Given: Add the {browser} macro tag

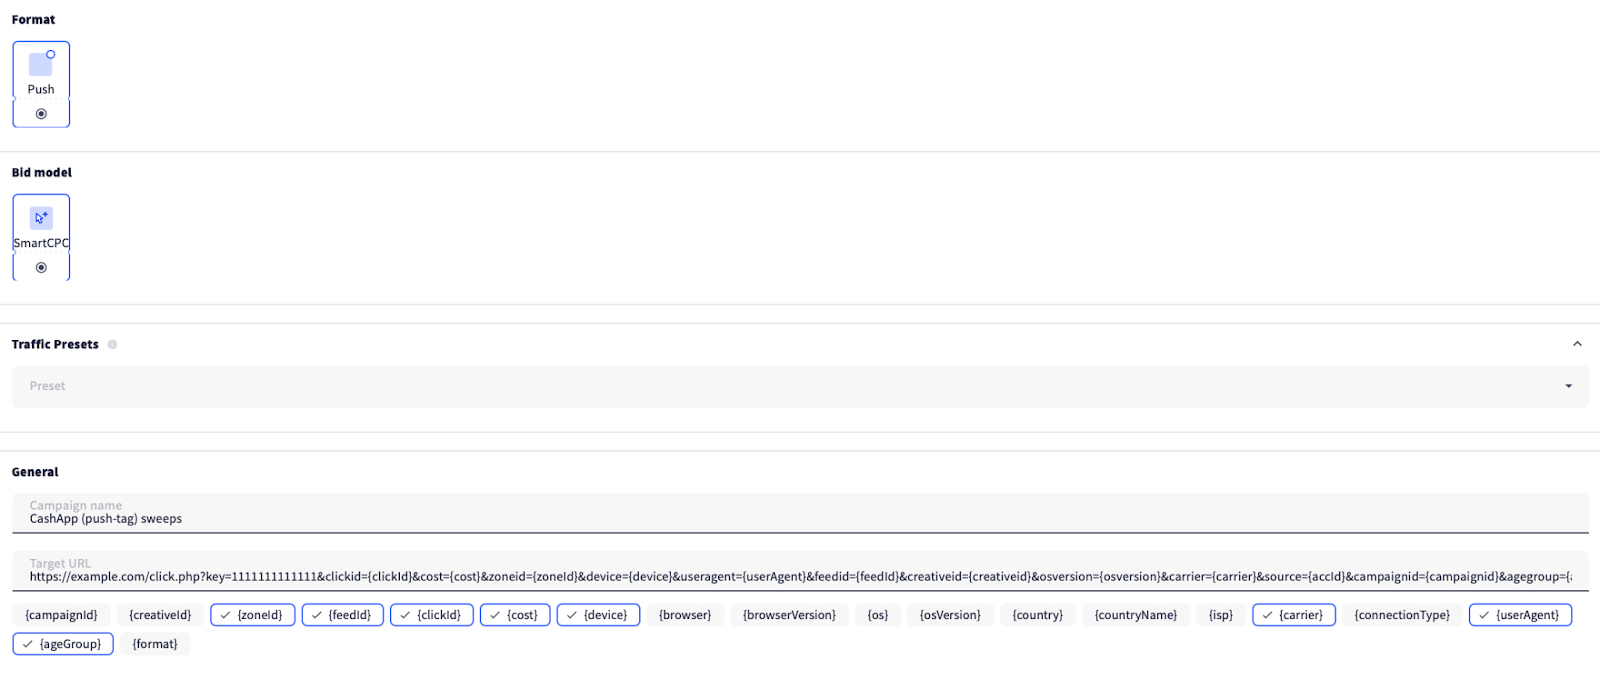Looking at the screenshot, I should [685, 615].
